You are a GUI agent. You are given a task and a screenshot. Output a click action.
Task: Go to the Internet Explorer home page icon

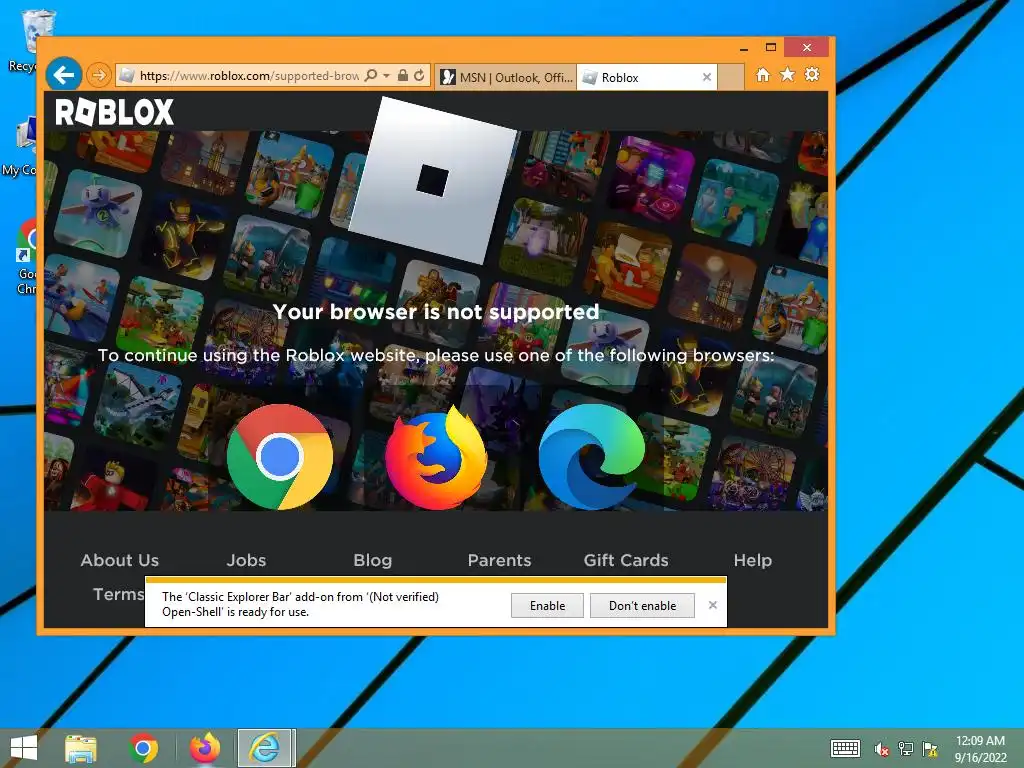click(x=763, y=75)
